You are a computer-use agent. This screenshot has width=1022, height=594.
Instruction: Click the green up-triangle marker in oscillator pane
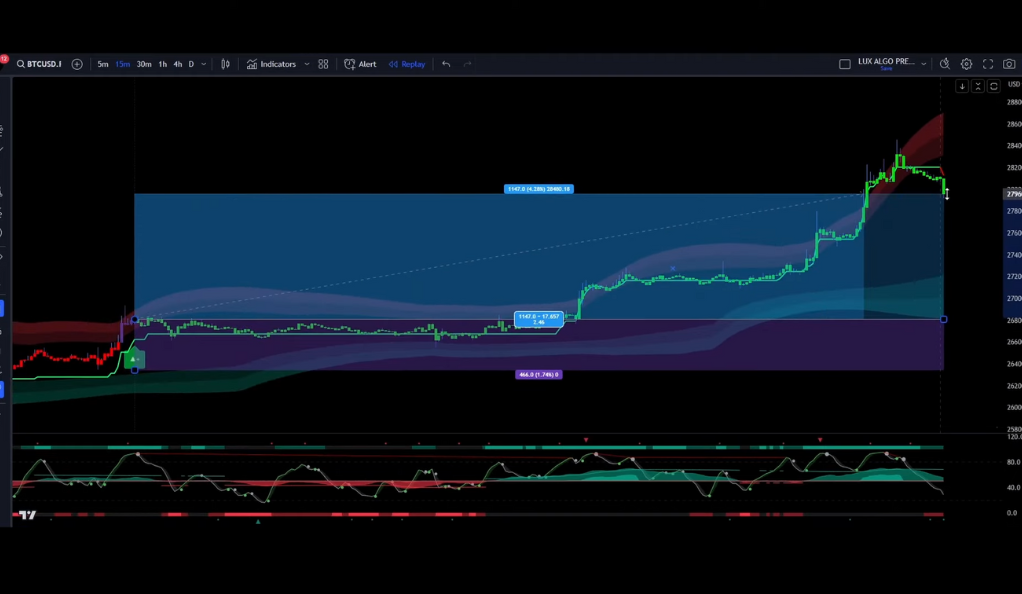point(258,522)
